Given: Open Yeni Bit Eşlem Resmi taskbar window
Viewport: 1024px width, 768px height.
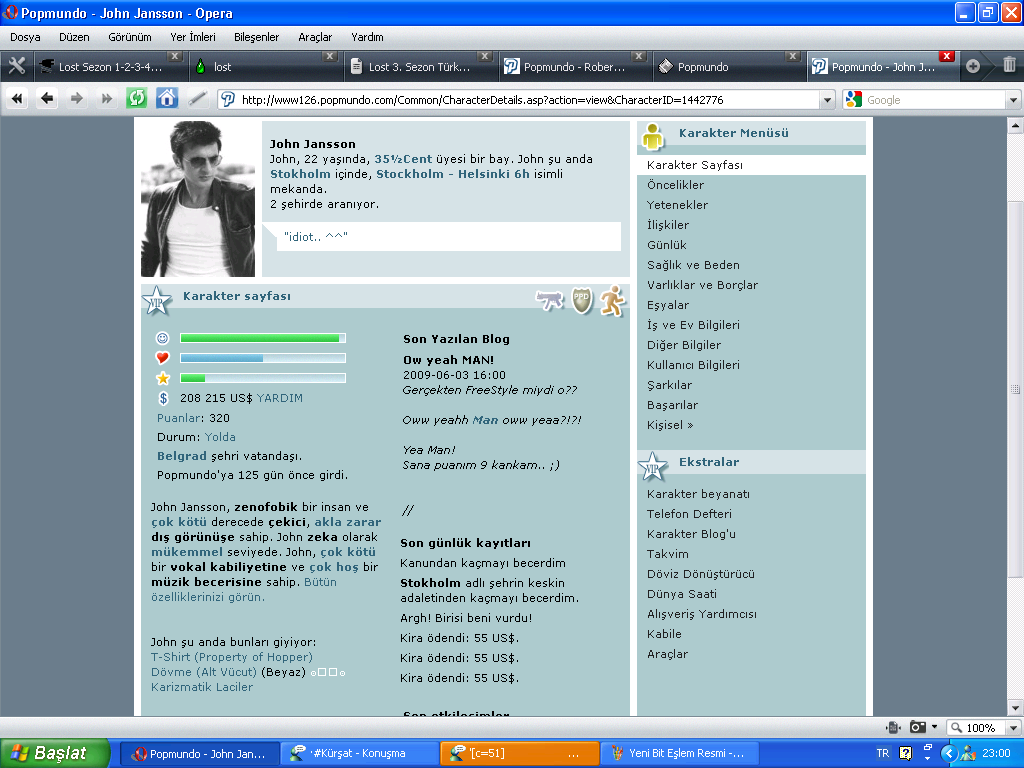Looking at the screenshot, I should pos(679,753).
